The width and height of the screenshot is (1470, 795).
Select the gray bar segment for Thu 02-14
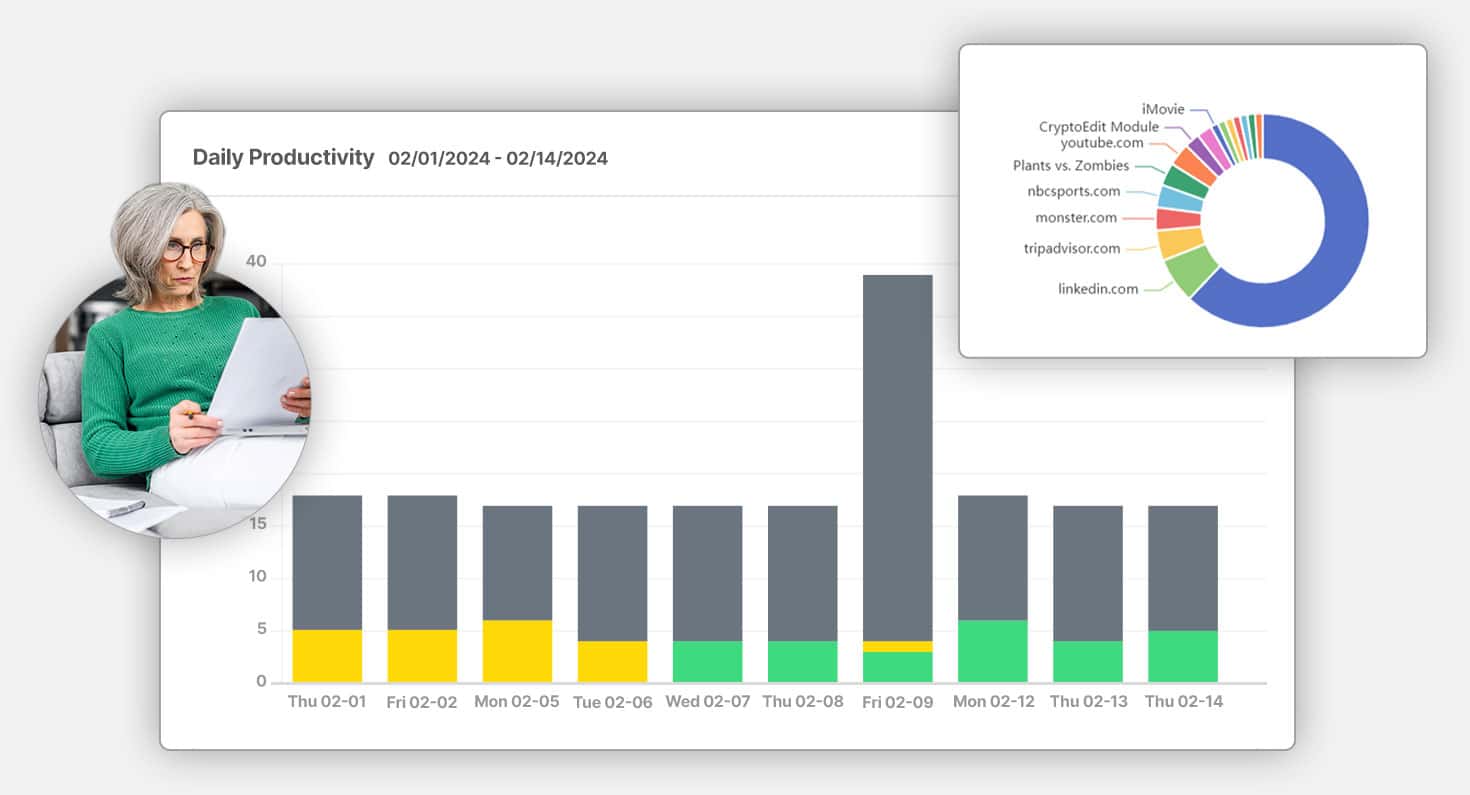tap(1183, 568)
